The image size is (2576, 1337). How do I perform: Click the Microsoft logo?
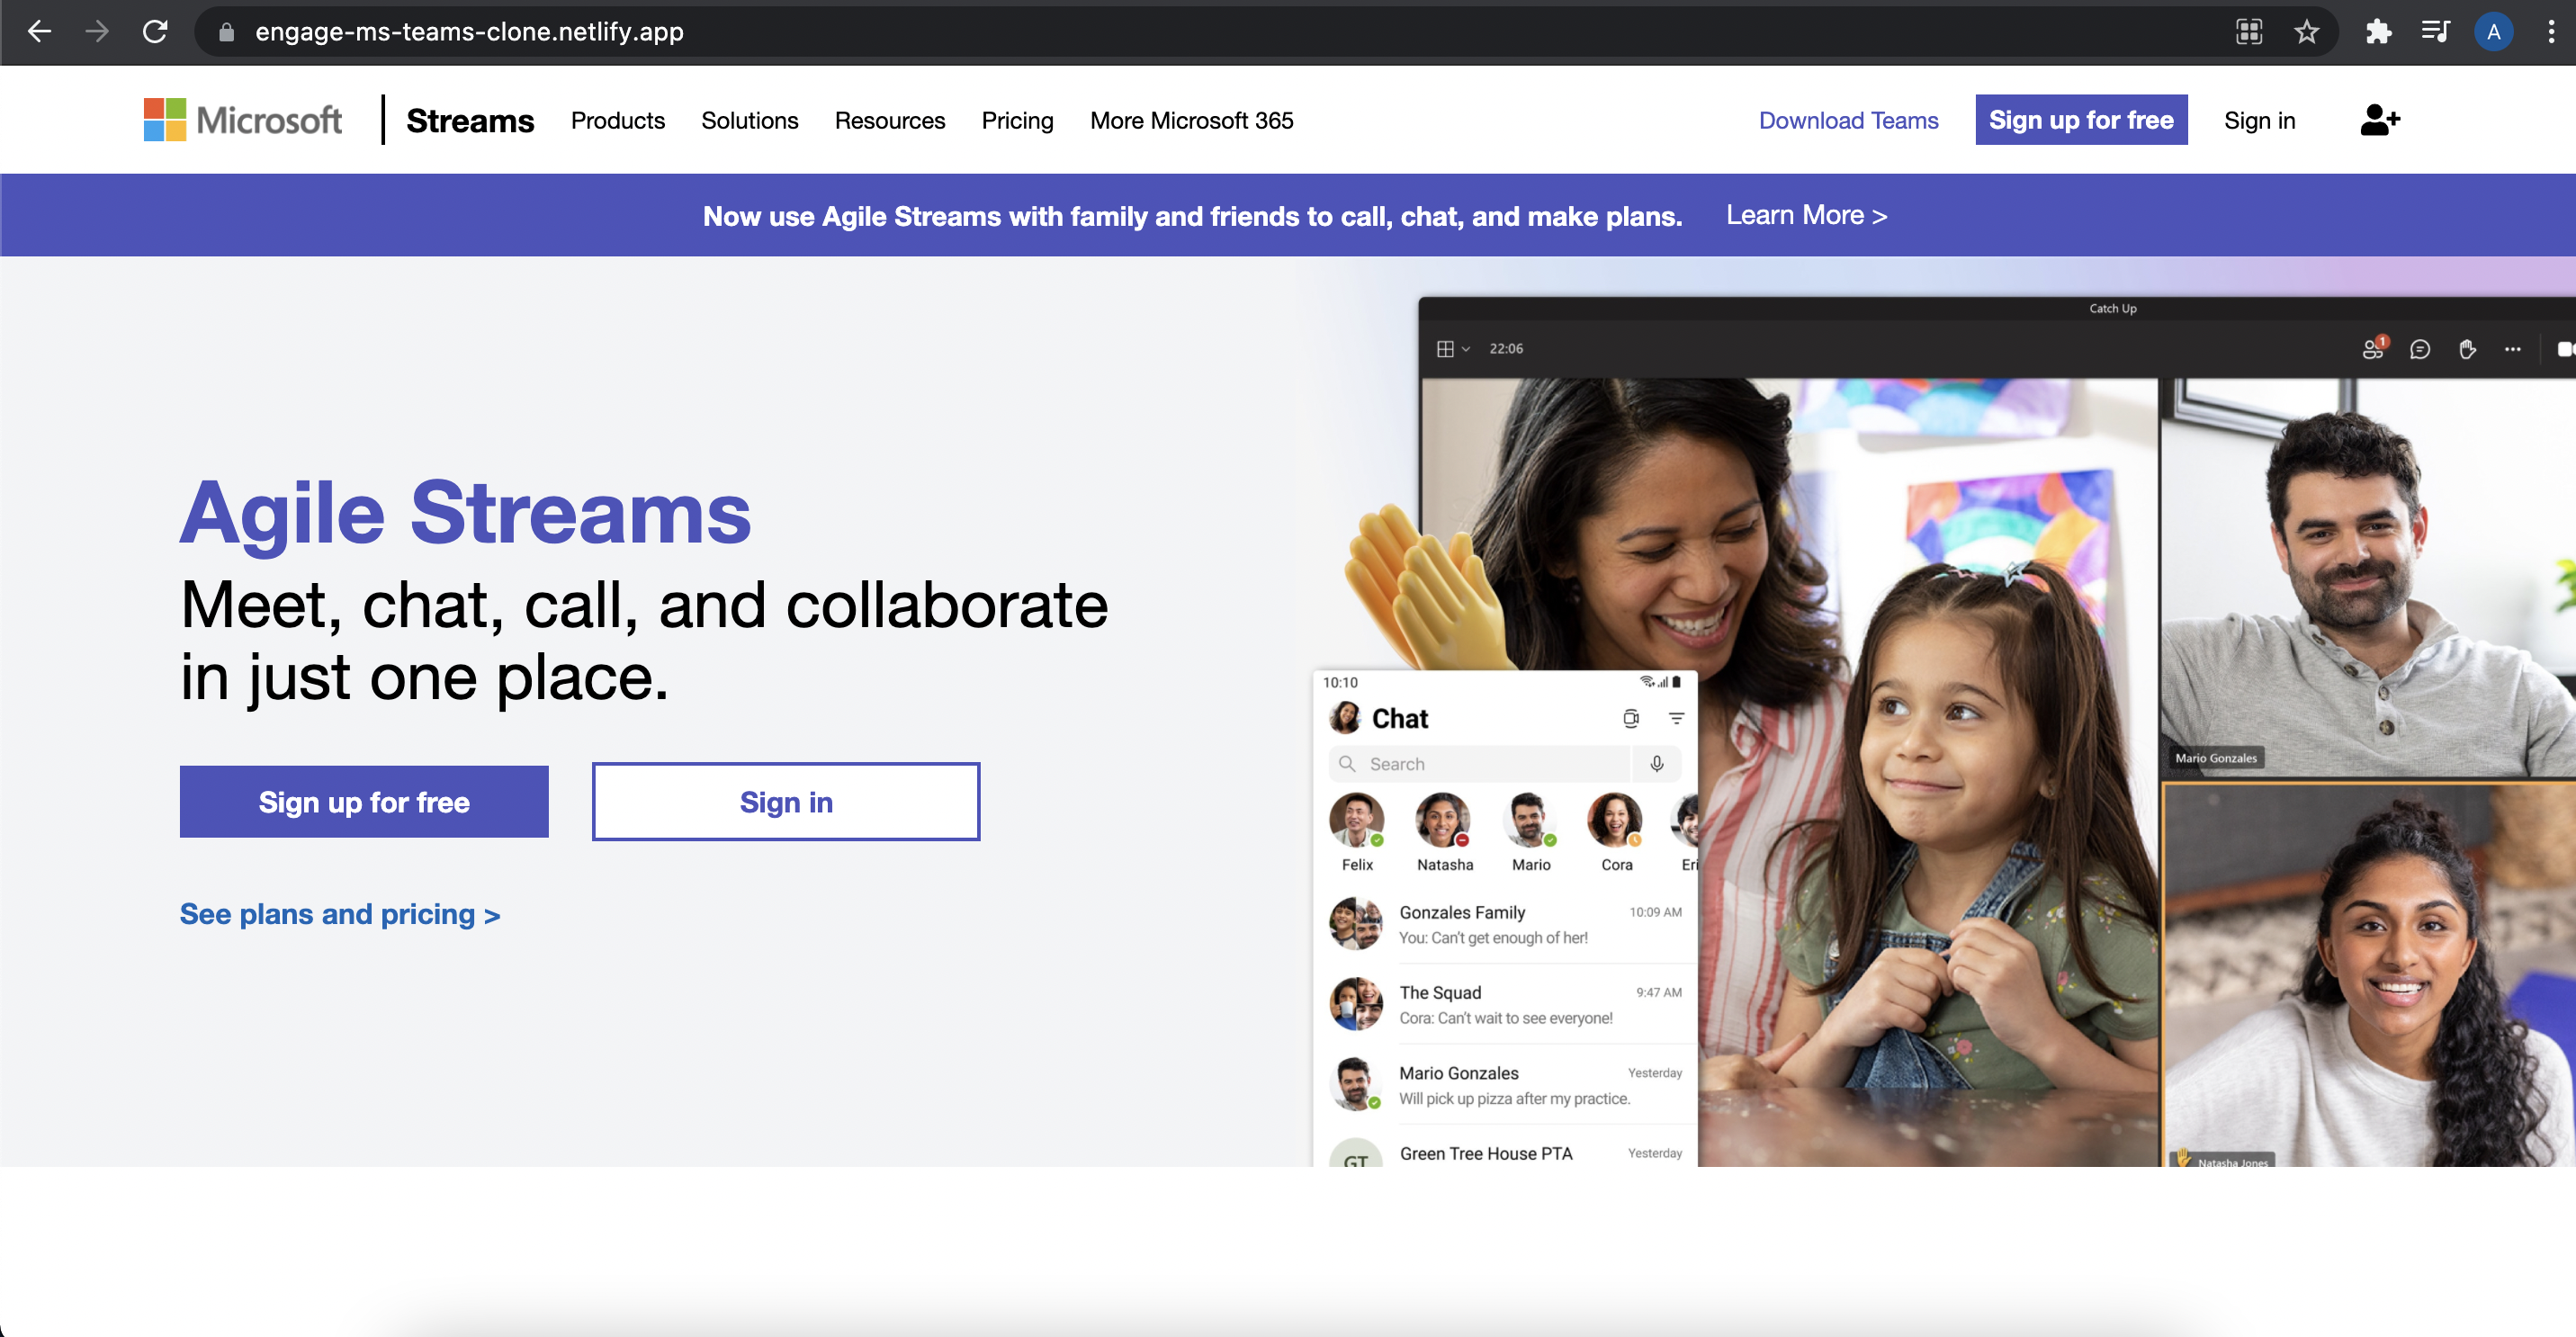[x=243, y=120]
